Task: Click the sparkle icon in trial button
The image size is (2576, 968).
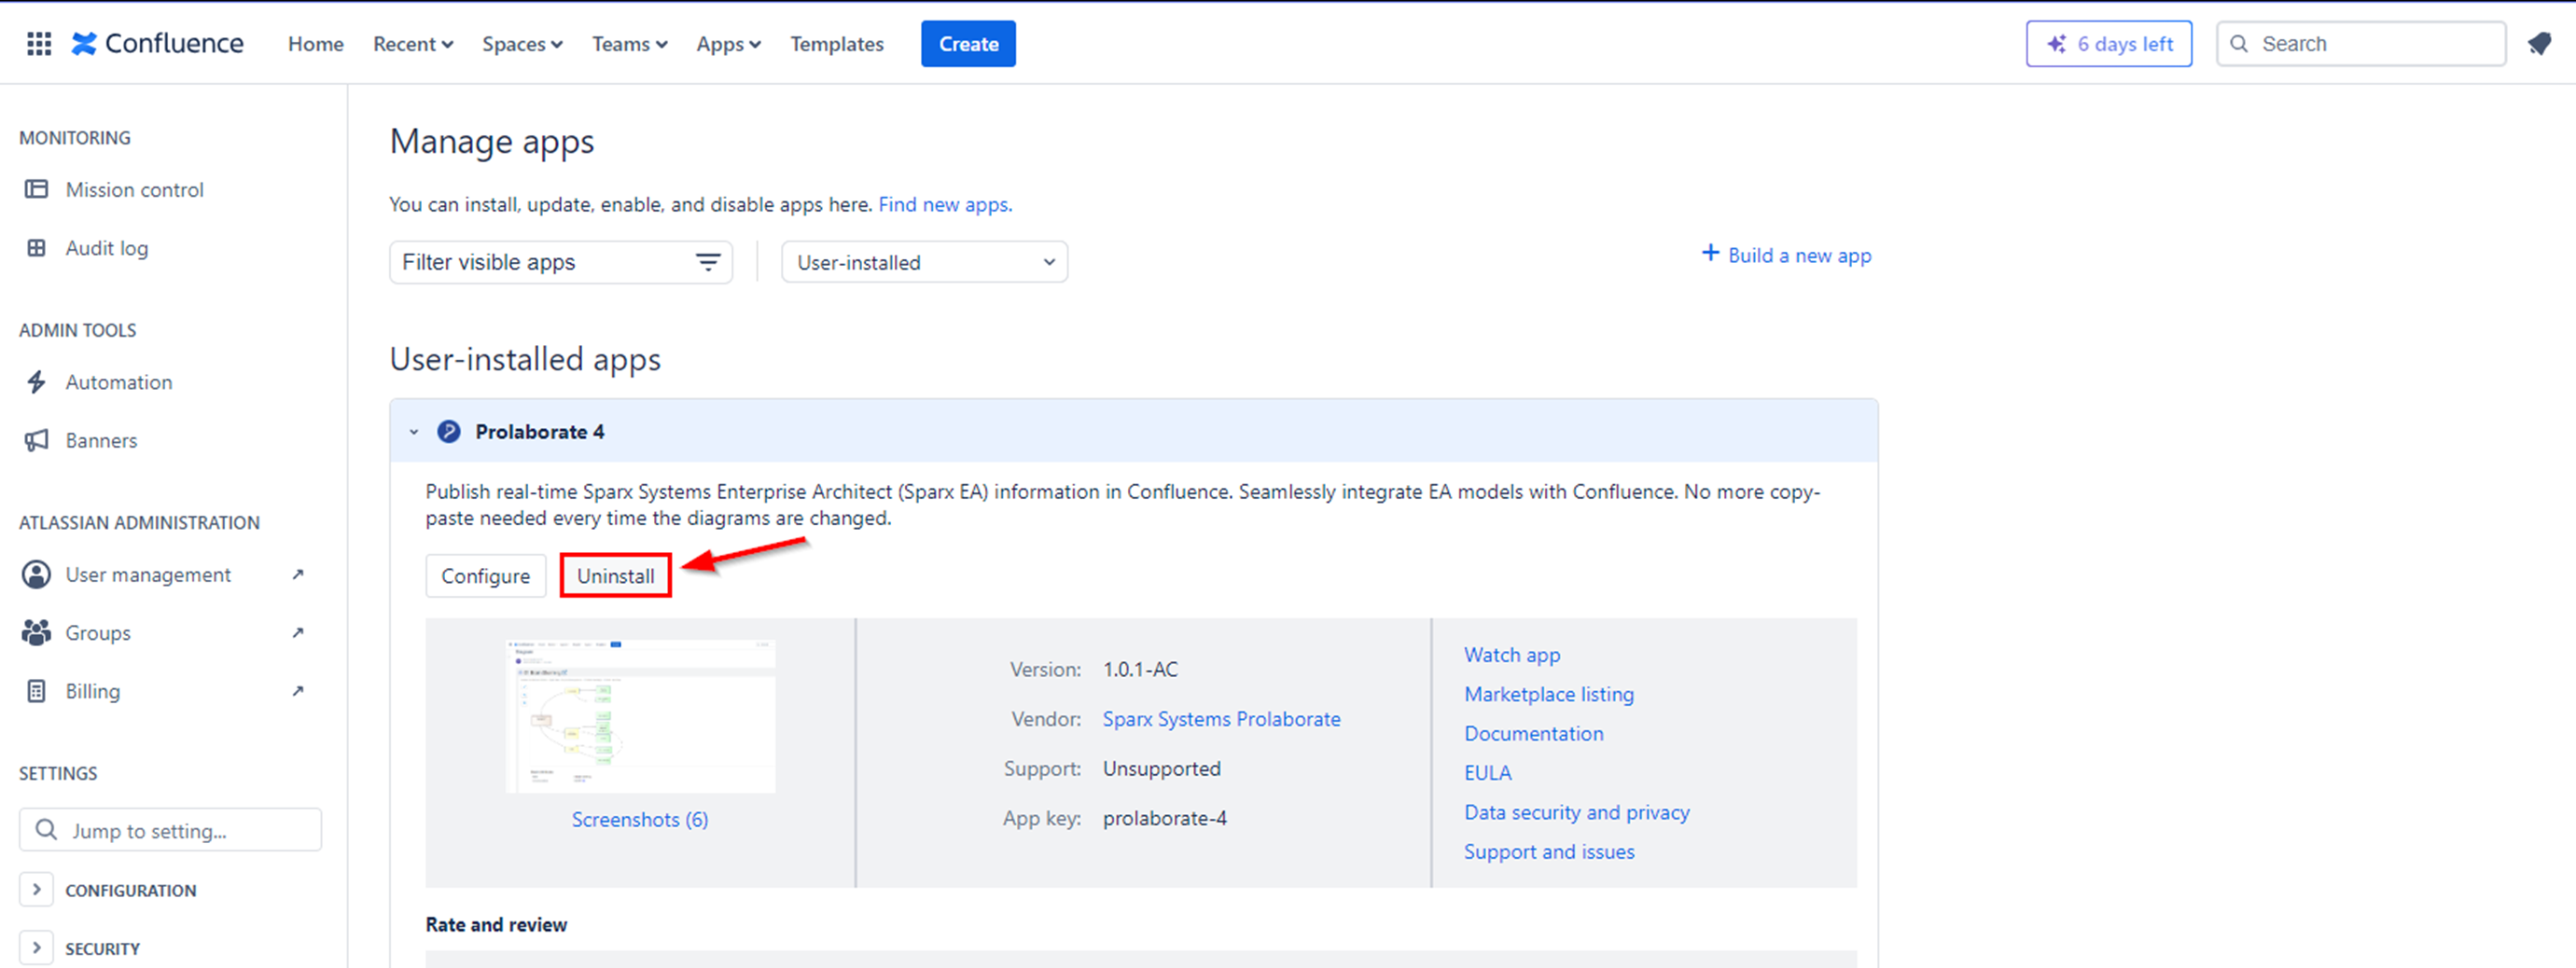Action: pos(2056,44)
